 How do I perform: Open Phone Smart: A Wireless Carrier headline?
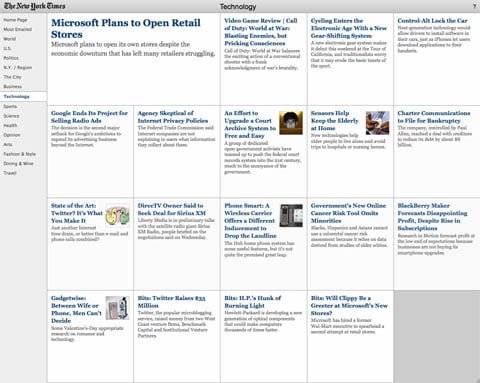tap(250, 221)
